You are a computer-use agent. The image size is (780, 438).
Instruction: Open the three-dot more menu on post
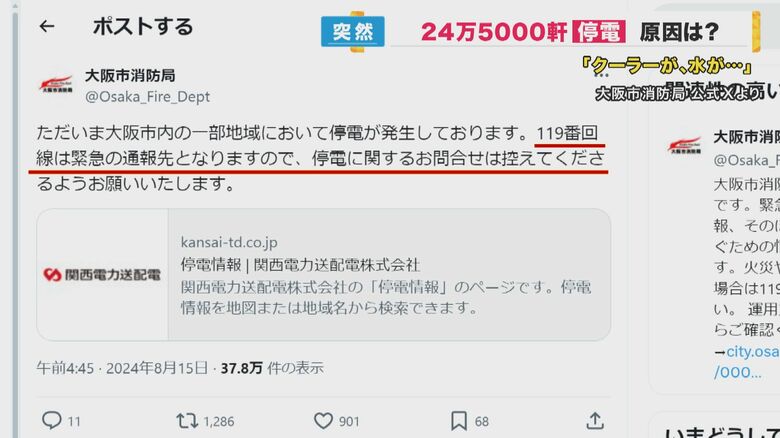[x=601, y=75]
